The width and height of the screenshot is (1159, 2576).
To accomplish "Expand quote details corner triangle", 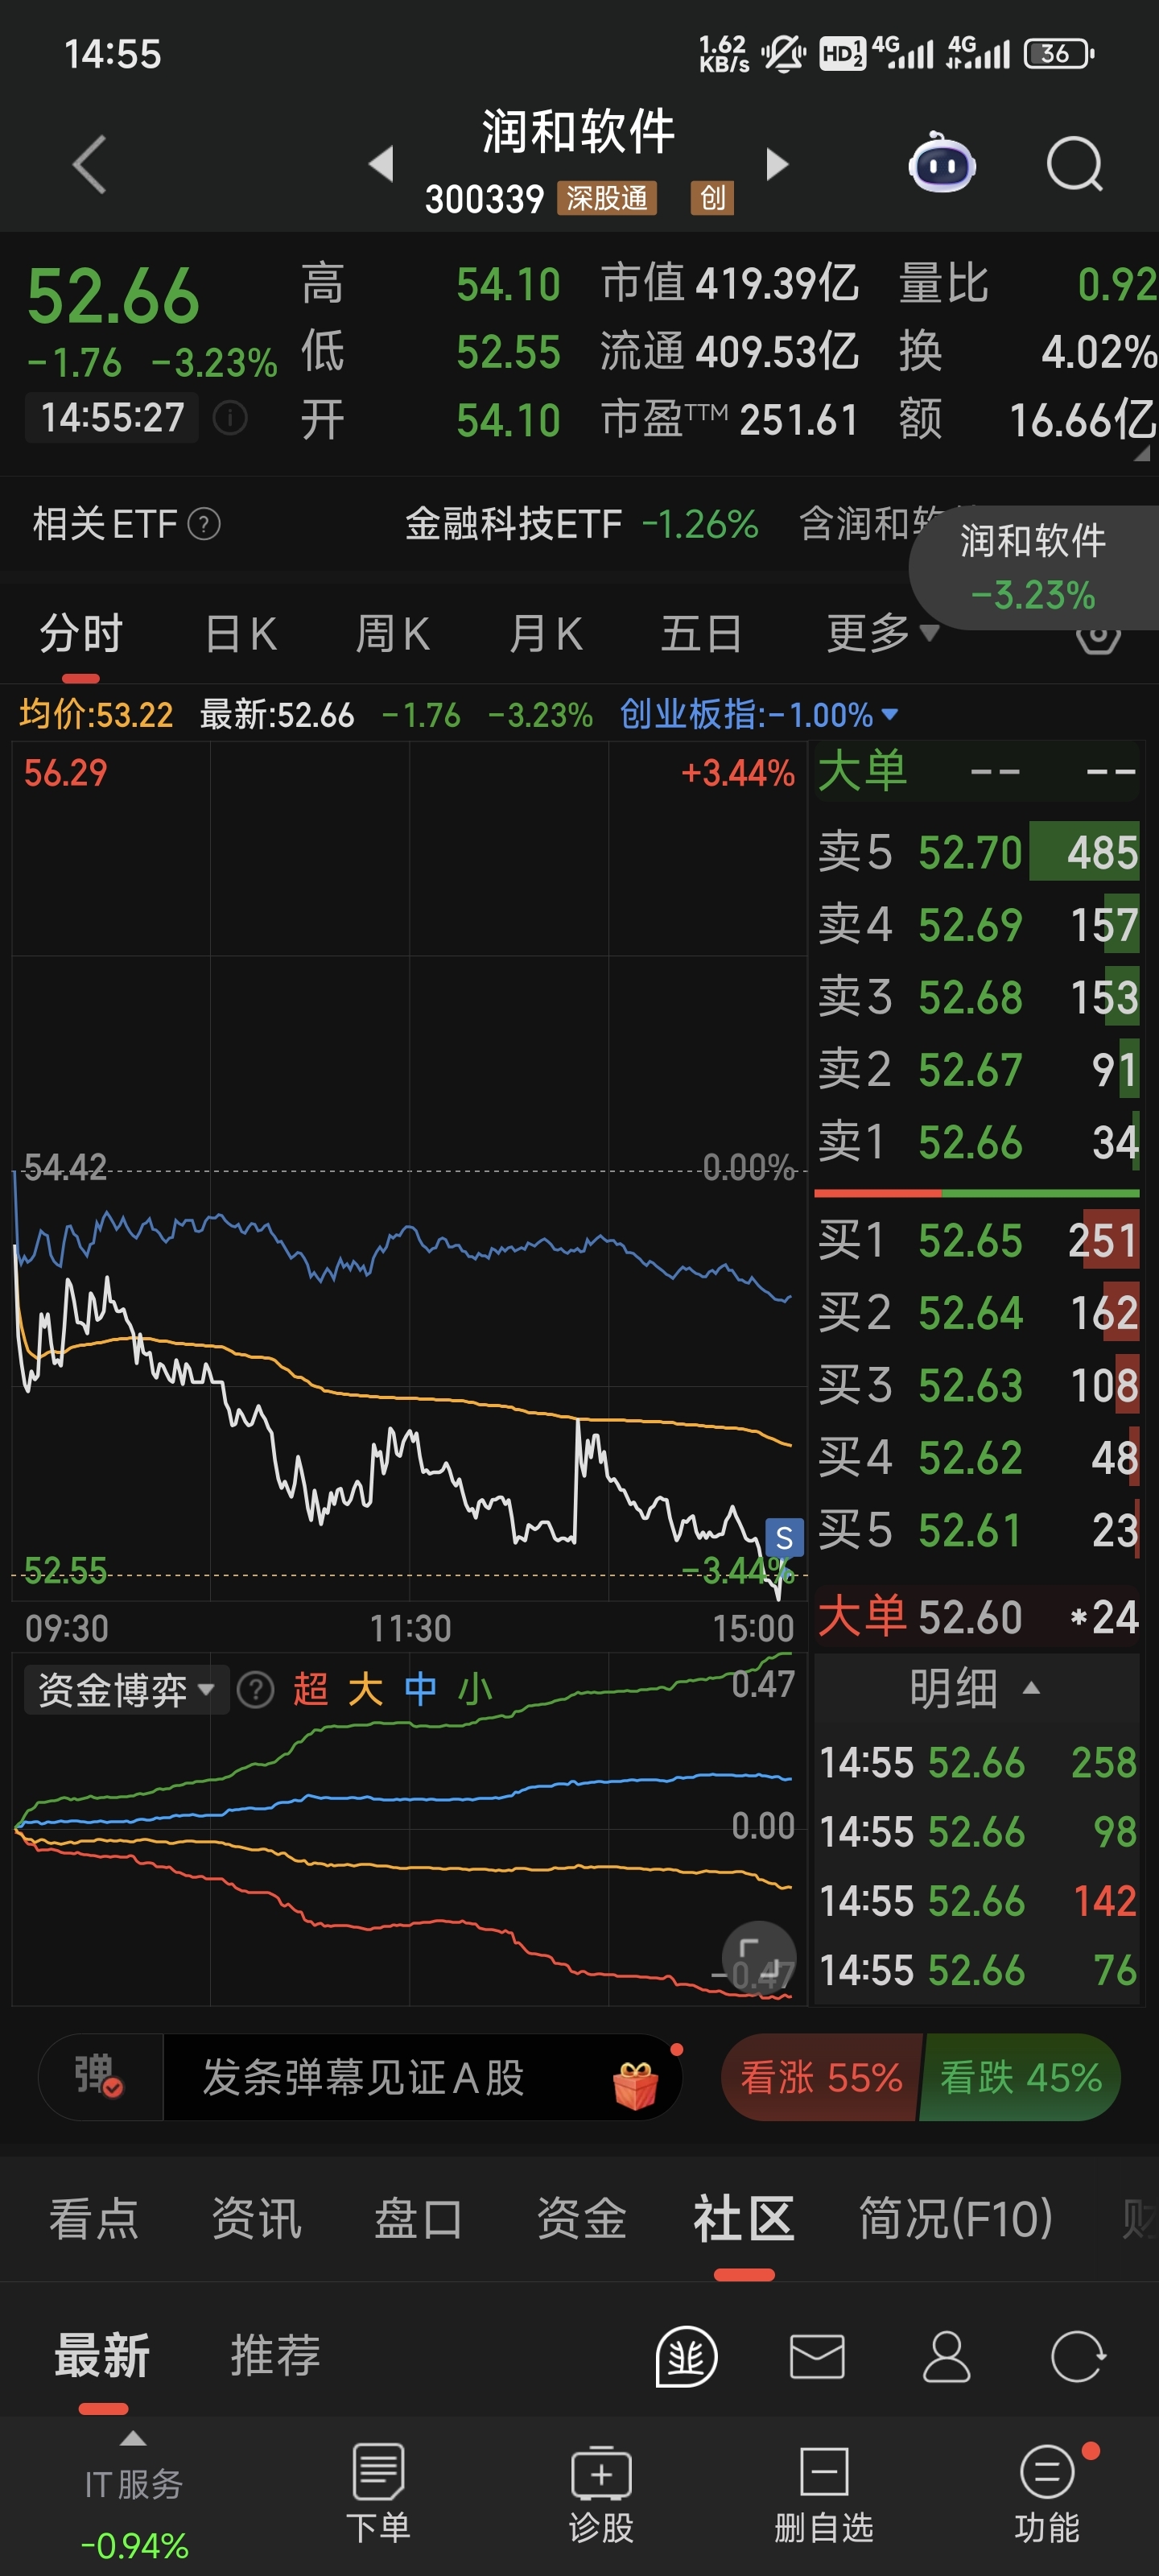I will click(1141, 453).
